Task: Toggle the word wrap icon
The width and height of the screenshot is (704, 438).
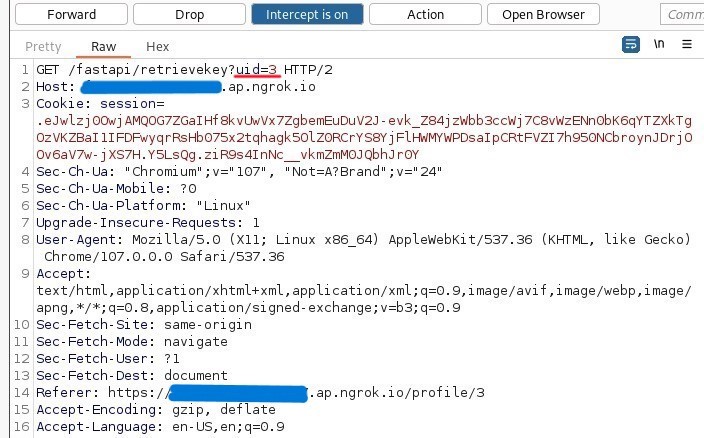Action: (x=631, y=45)
